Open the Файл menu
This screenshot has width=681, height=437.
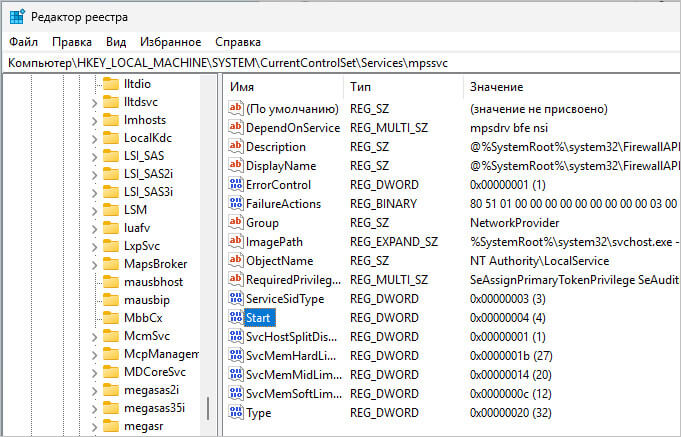click(23, 42)
